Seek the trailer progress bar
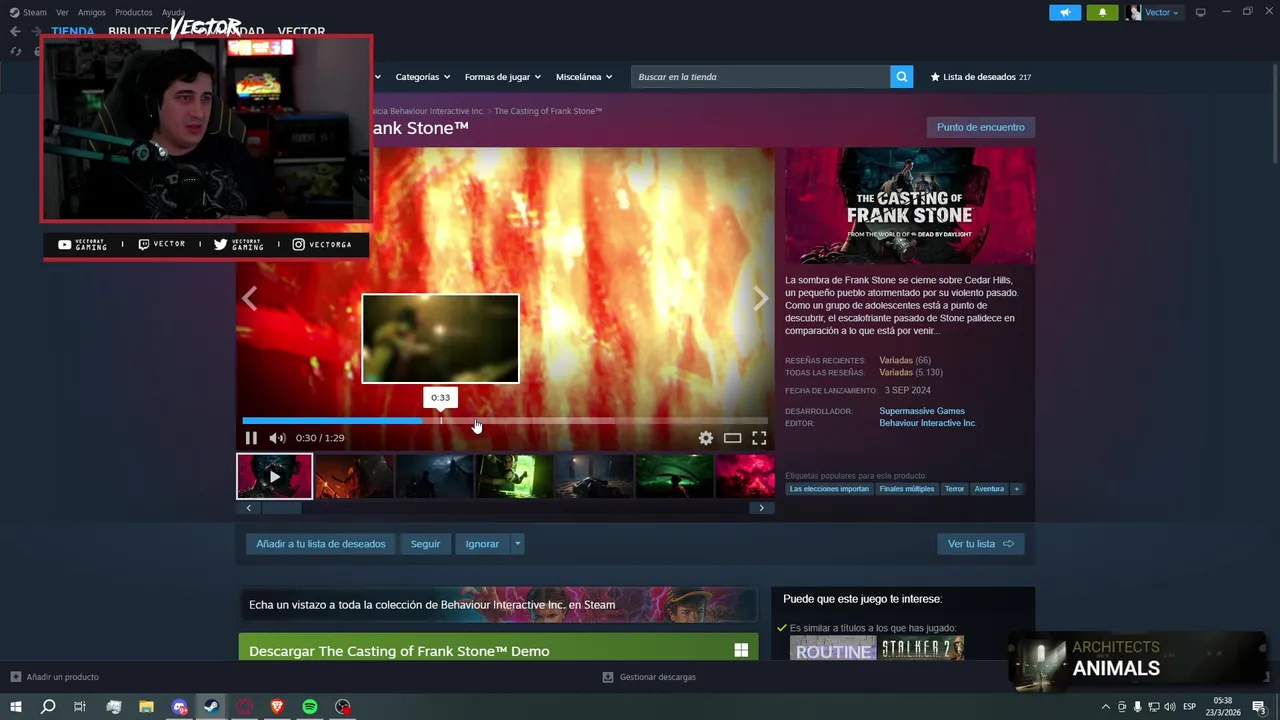Image resolution: width=1280 pixels, height=720 pixels. click(505, 421)
